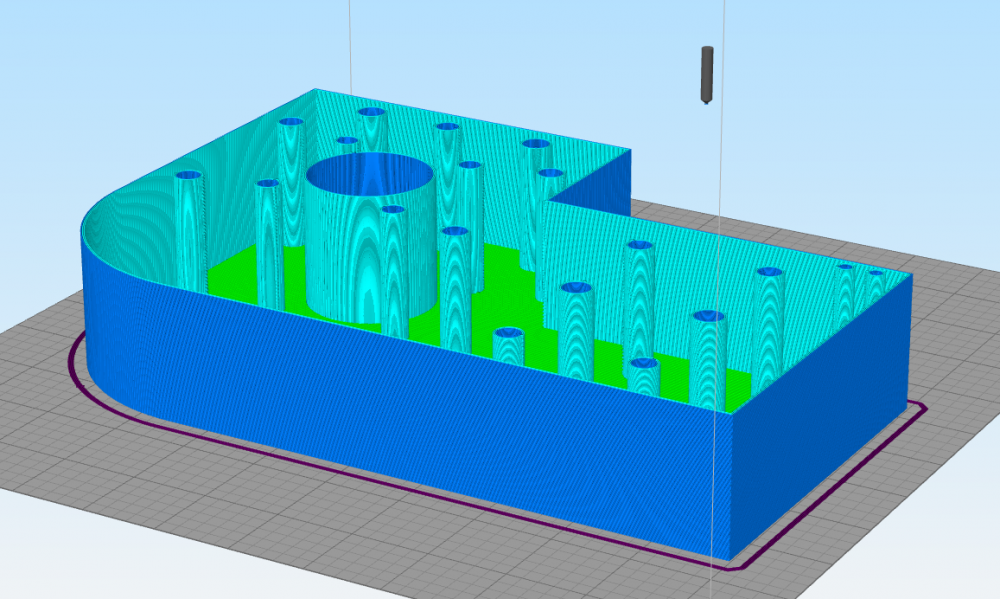The height and width of the screenshot is (599, 1000).
Task: Select the large circular opening of the big cylinder
Action: click(370, 173)
